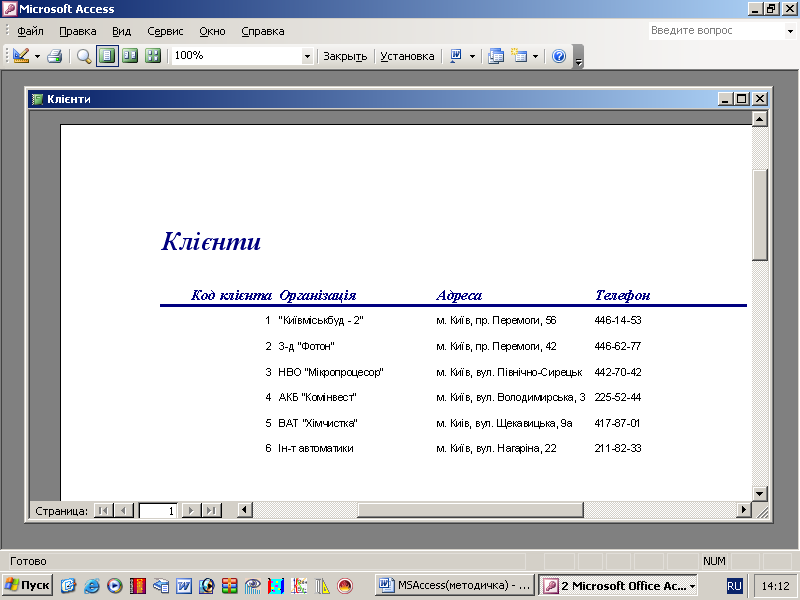
Task: Launch the eye icon app in quick launch
Action: coord(253,585)
